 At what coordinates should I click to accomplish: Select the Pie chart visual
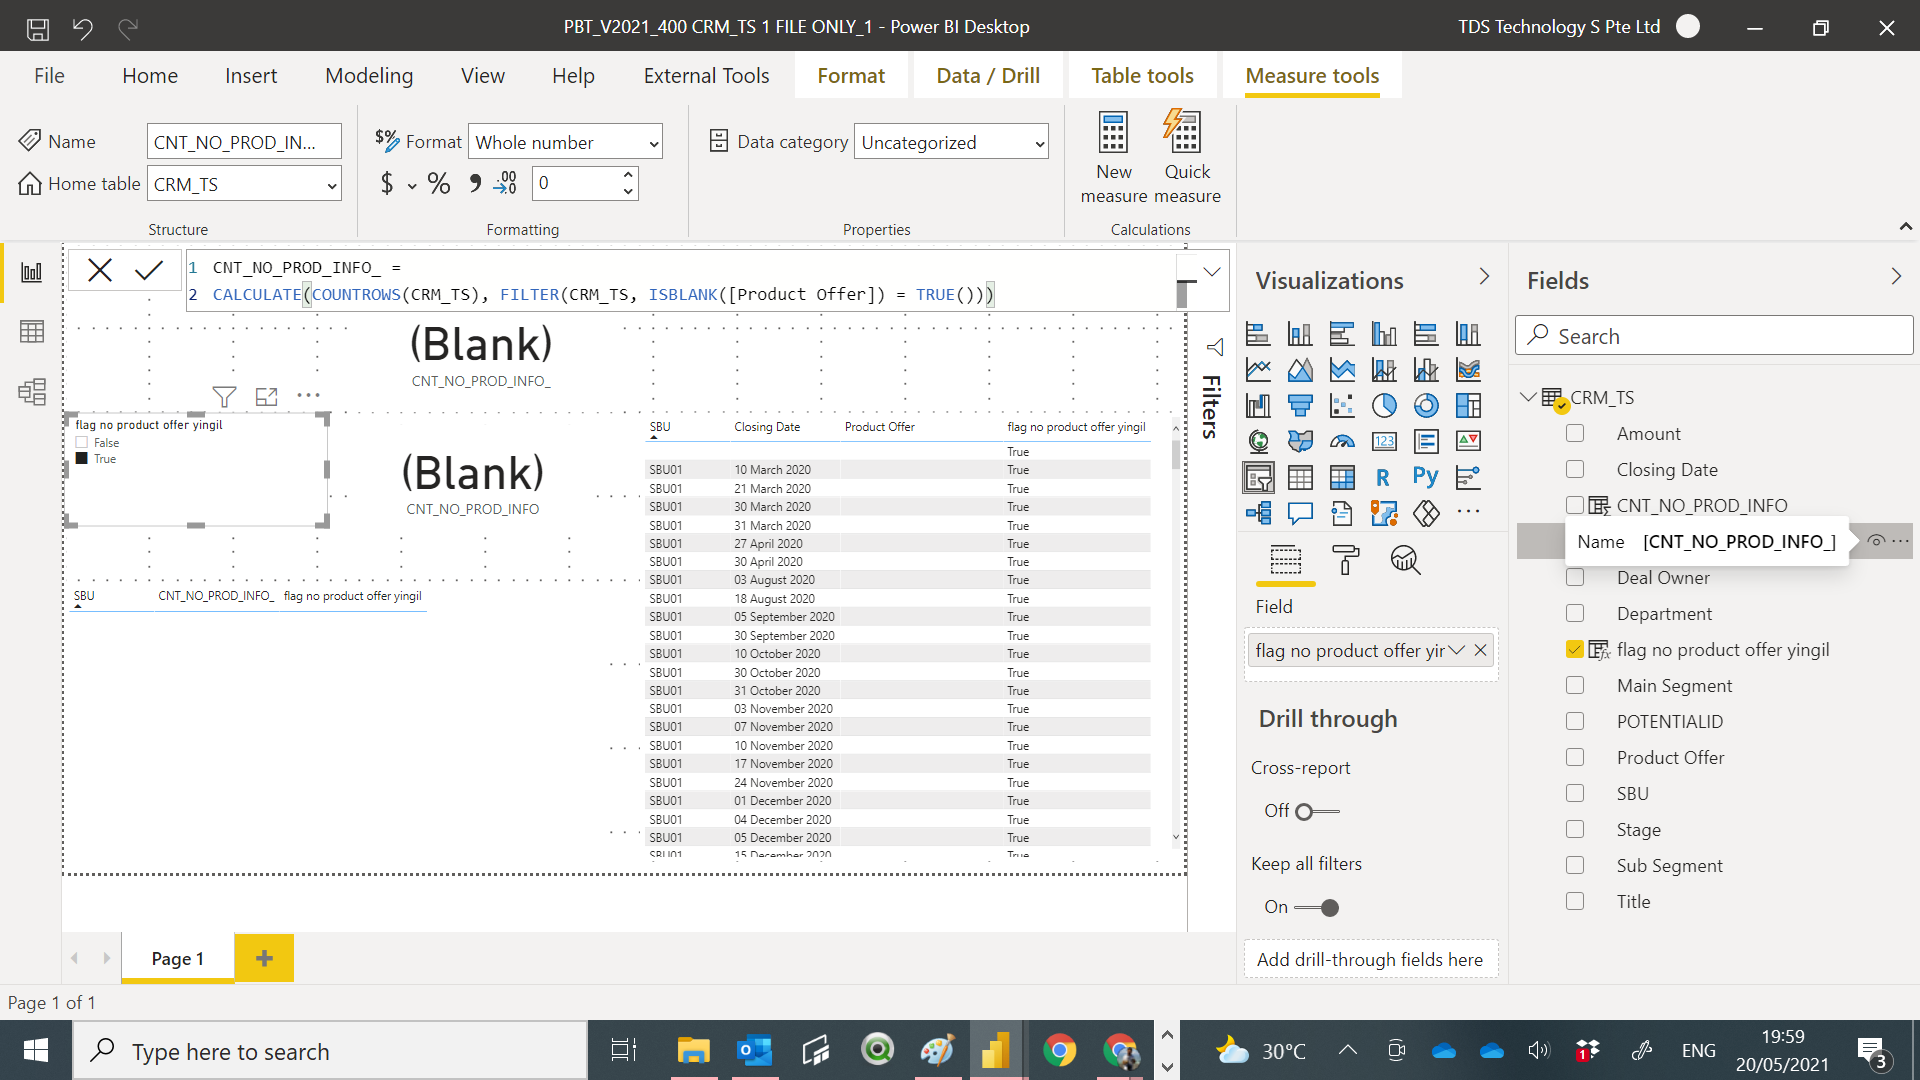point(1384,406)
